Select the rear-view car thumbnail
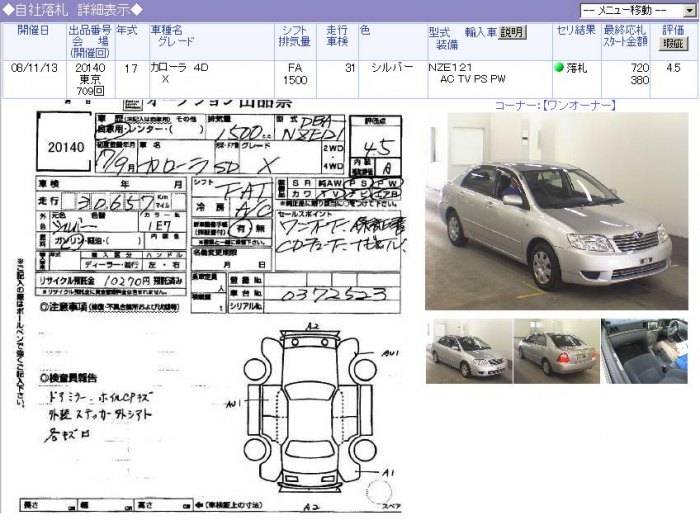700x520 pixels. (556, 351)
